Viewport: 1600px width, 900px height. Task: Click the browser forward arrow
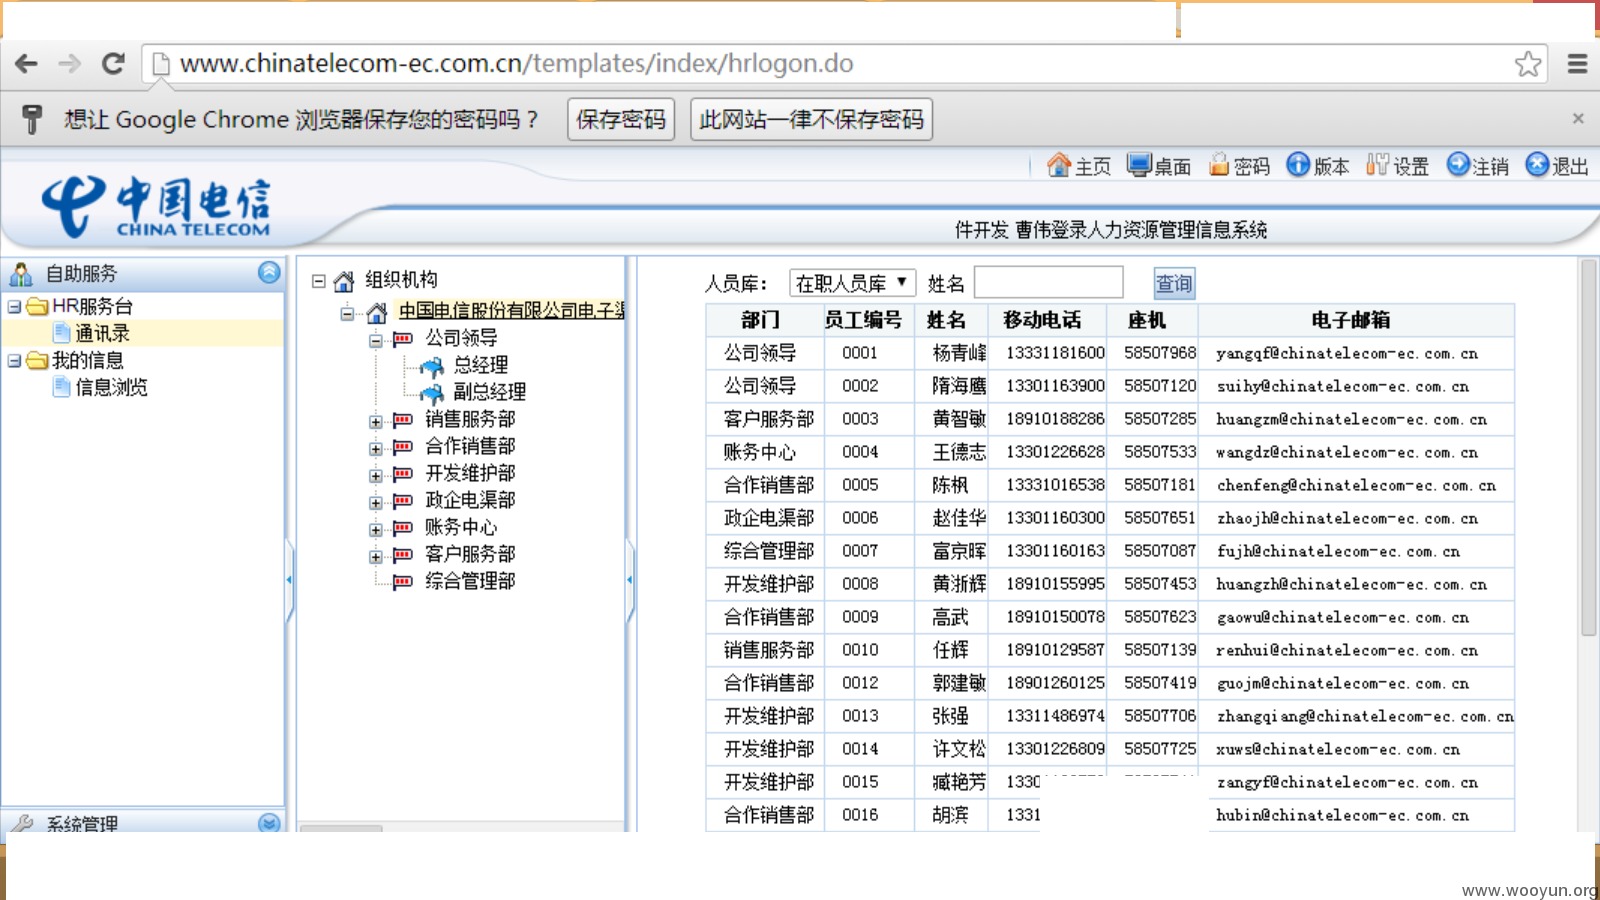tap(70, 64)
